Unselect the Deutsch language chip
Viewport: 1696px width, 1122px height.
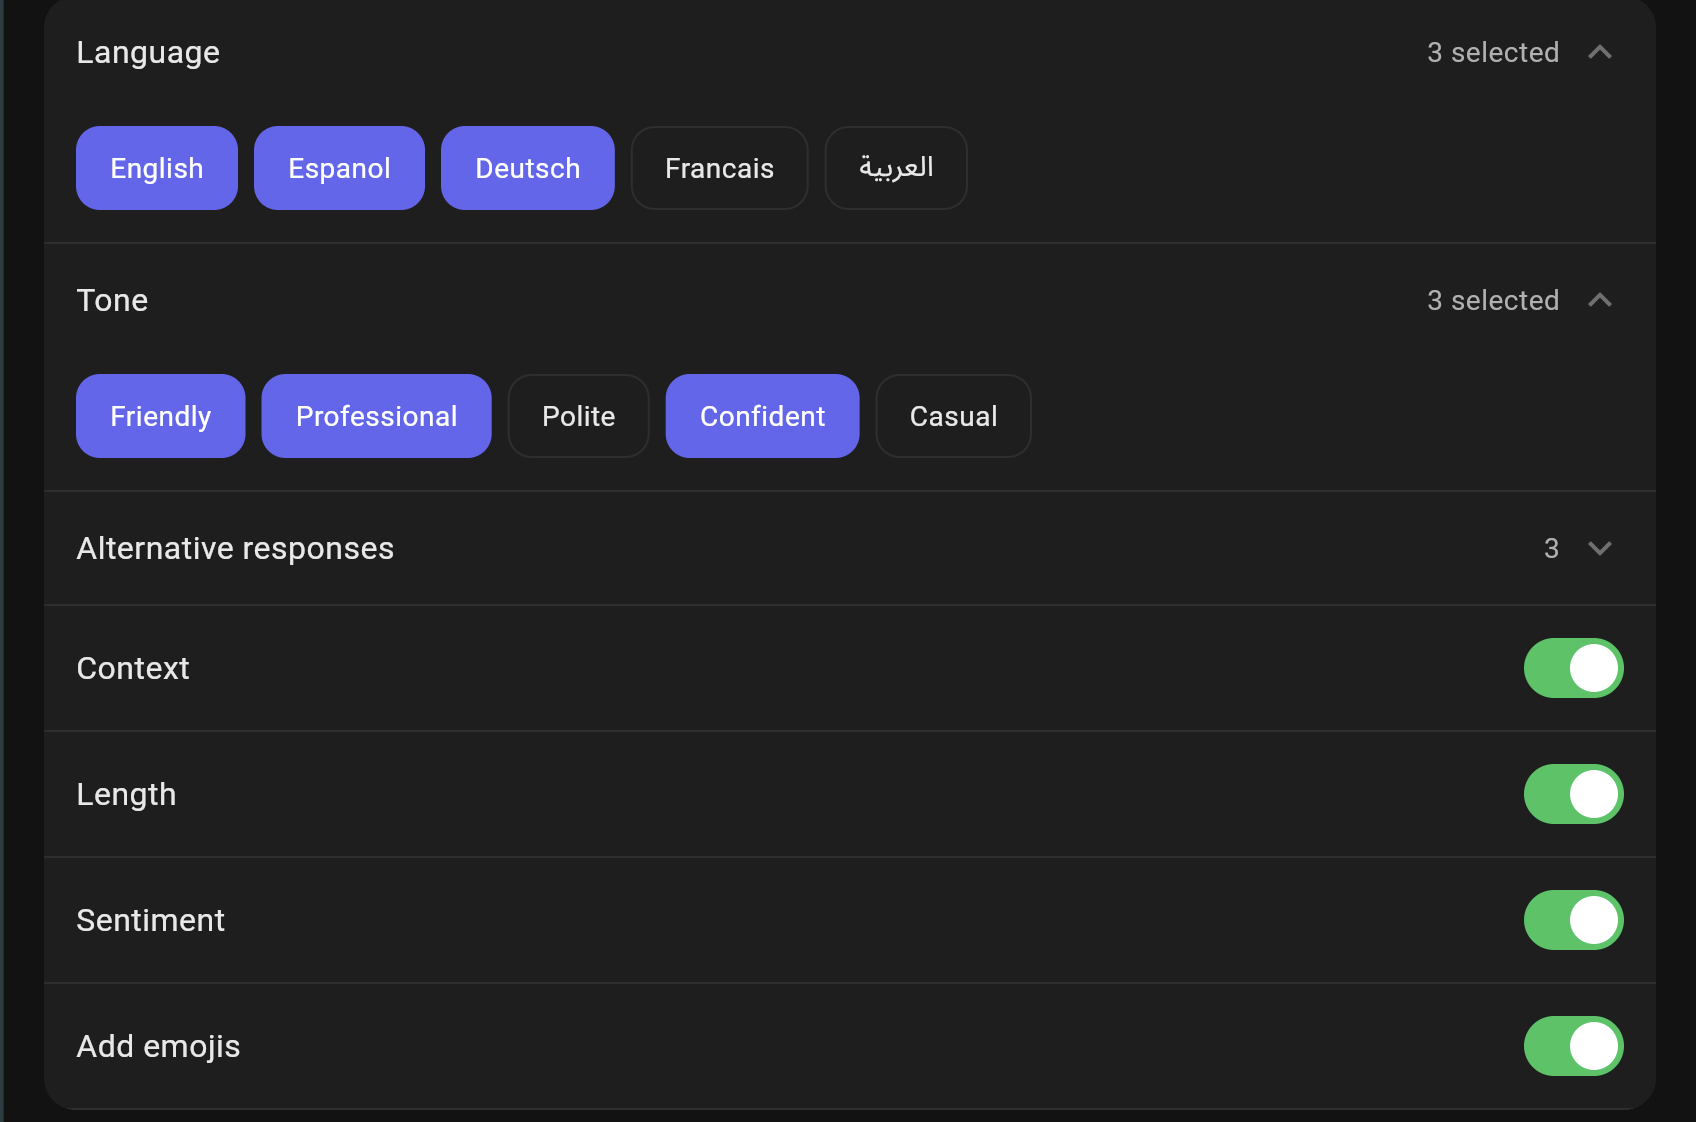pyautogui.click(x=527, y=168)
